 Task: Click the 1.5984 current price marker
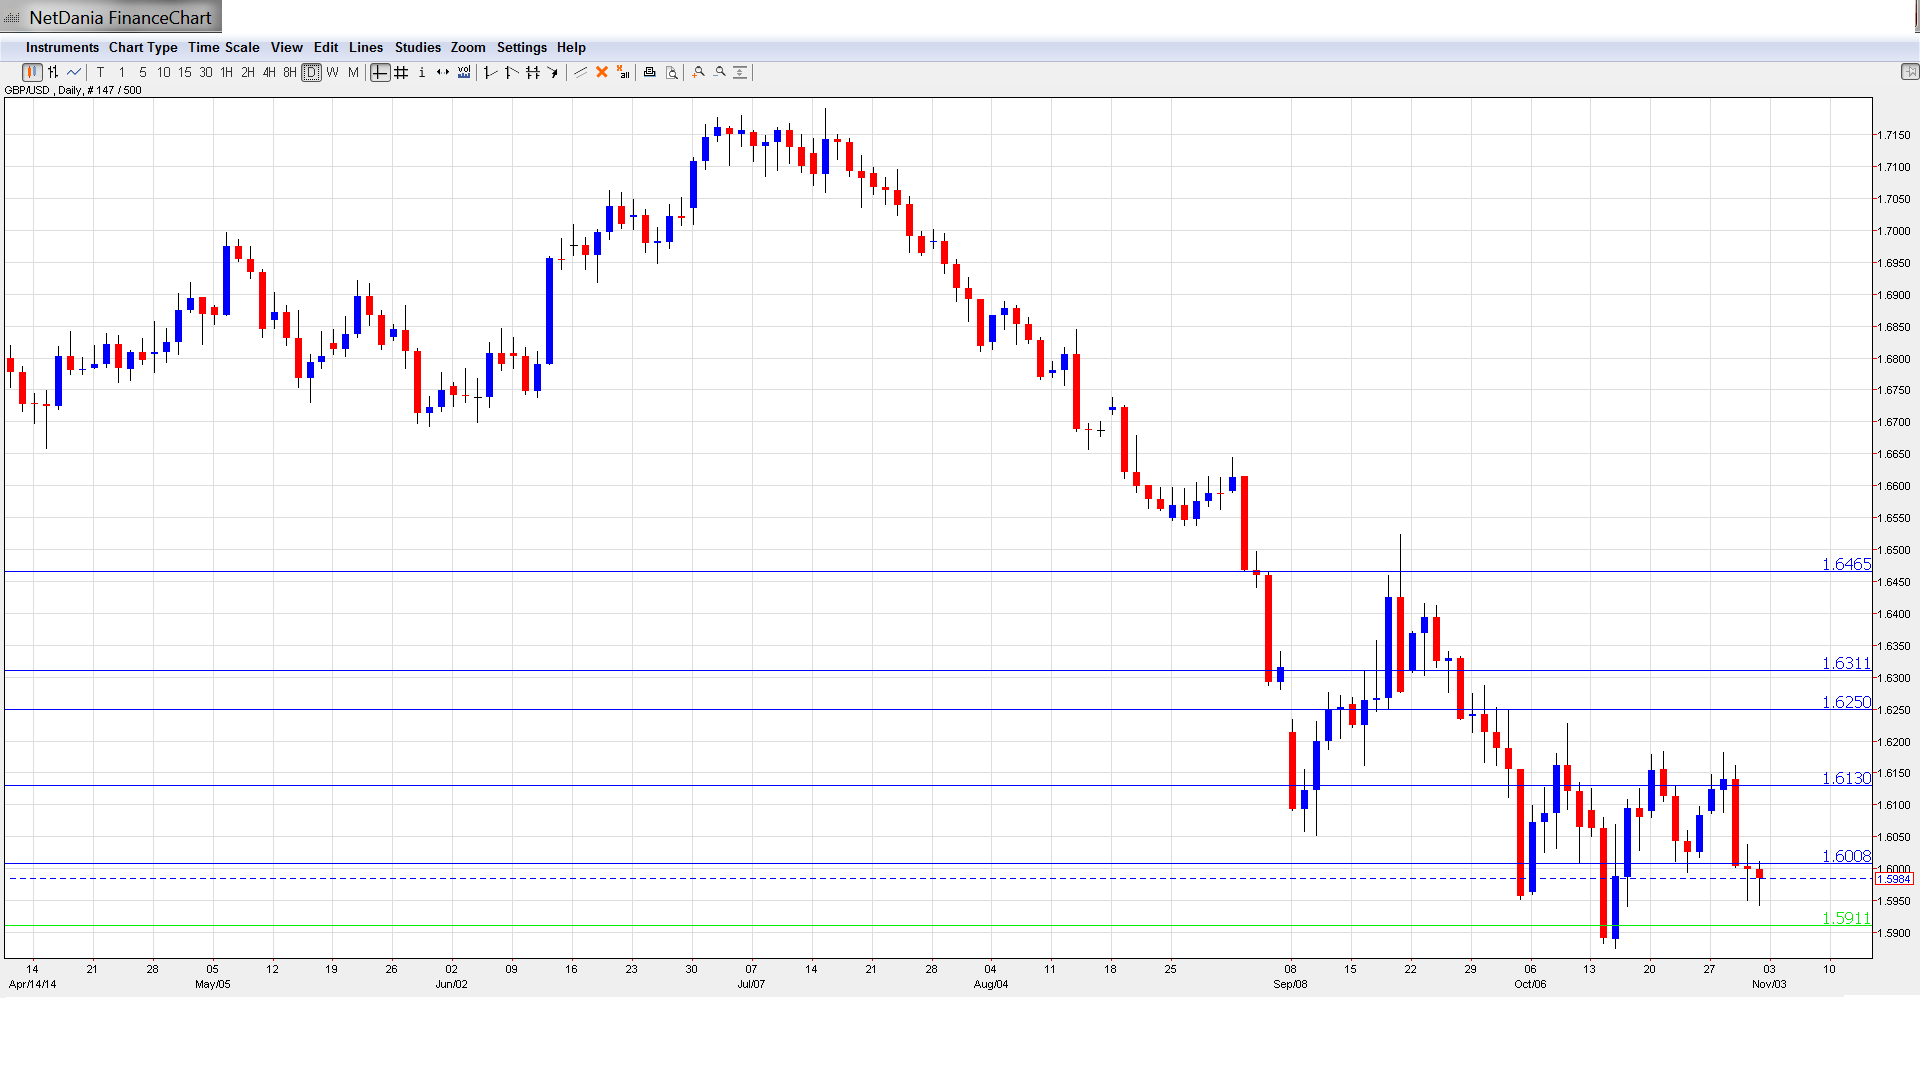point(1893,879)
